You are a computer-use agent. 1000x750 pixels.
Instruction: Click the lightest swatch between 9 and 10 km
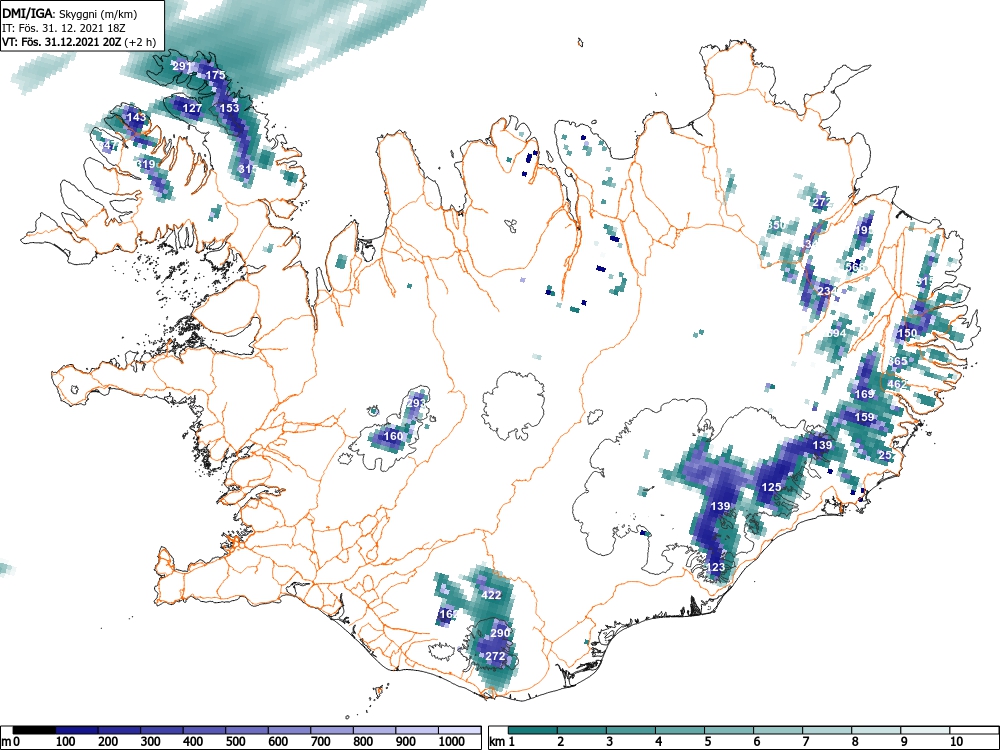(x=925, y=730)
